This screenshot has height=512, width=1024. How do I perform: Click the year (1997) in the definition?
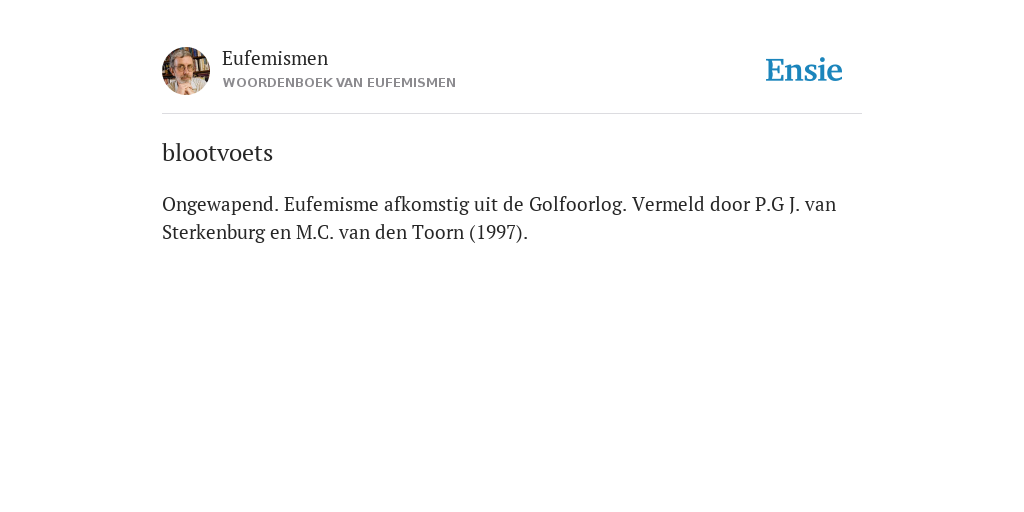(x=498, y=232)
